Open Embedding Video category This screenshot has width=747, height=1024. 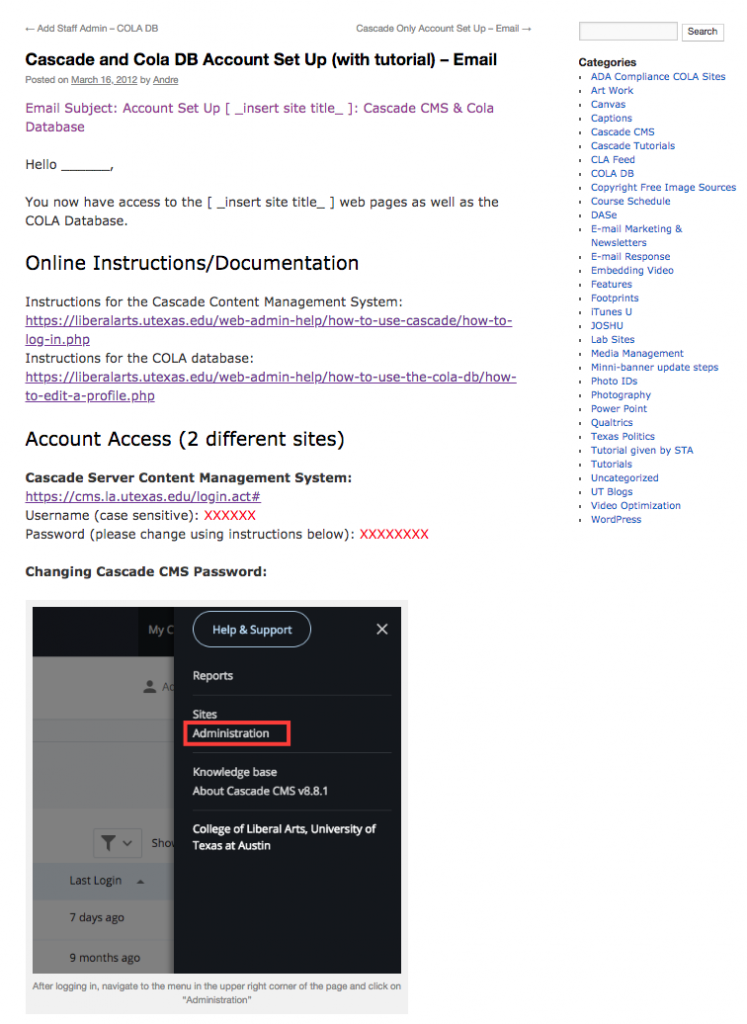pyautogui.click(x=632, y=270)
